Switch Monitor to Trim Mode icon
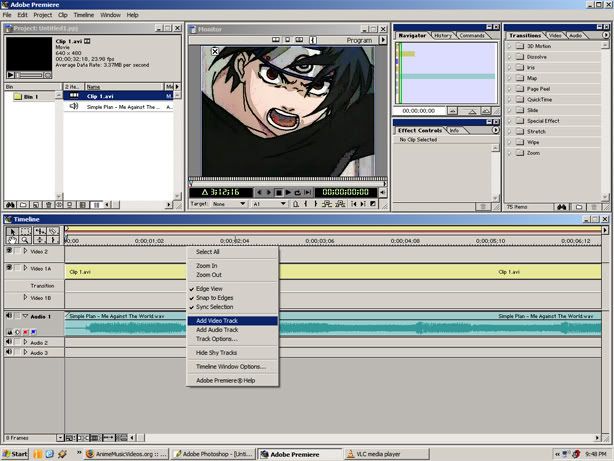614x461 pixels. (x=299, y=40)
